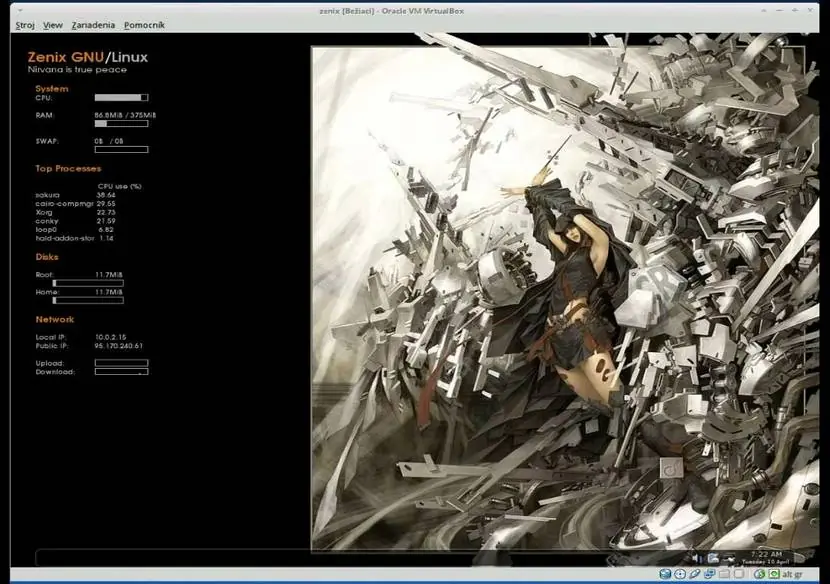The height and width of the screenshot is (584, 830).
Task: Click the cairo-compmgr process row
Action: coord(75,203)
